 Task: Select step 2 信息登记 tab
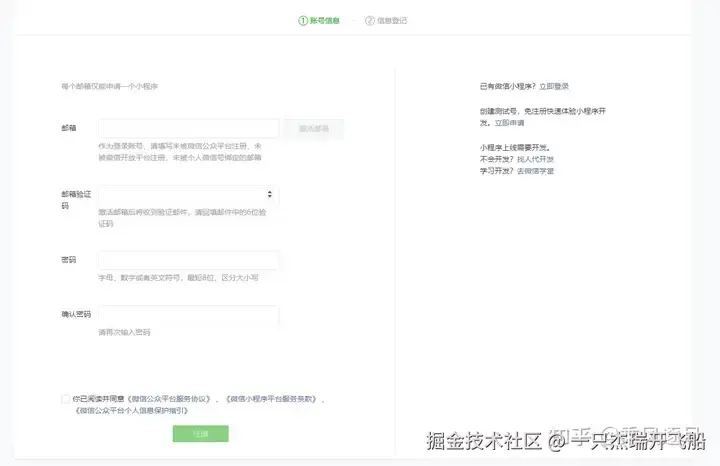pos(386,21)
